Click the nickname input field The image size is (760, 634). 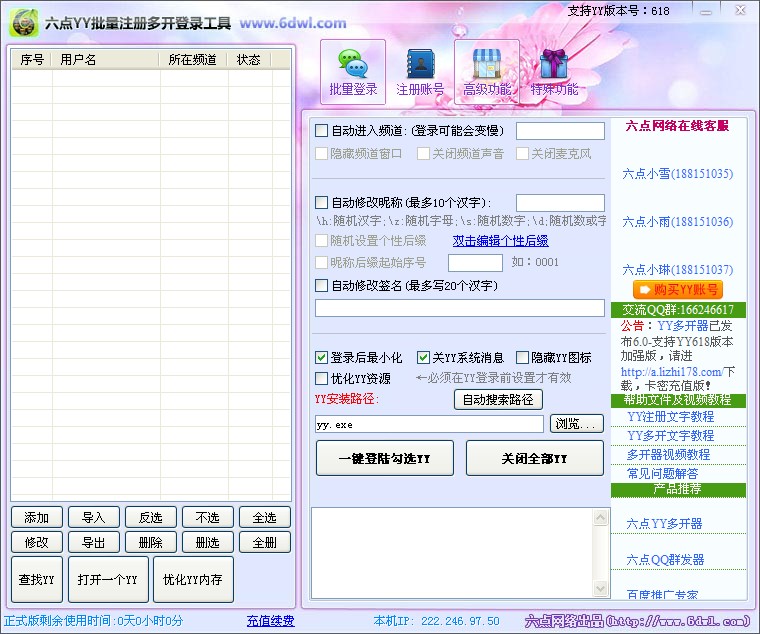tap(560, 203)
